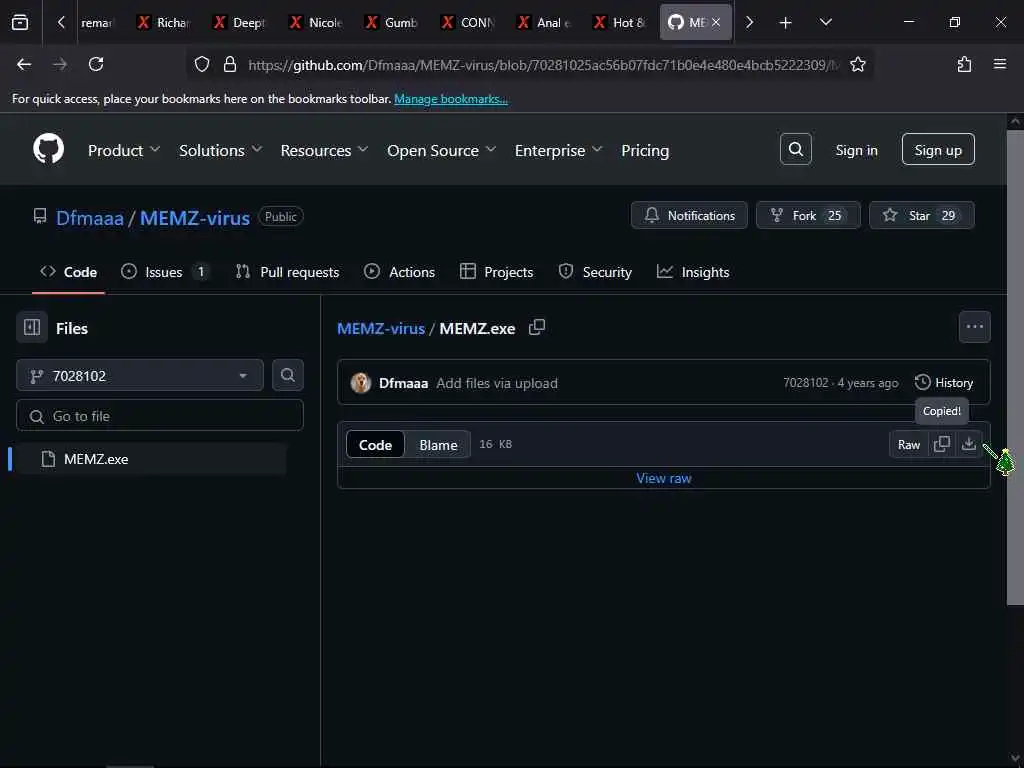Switch to the Blame view toggle

pos(438,445)
